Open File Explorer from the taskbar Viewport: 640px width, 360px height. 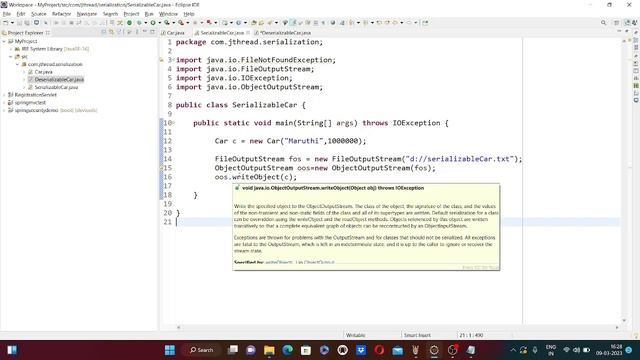269,350
